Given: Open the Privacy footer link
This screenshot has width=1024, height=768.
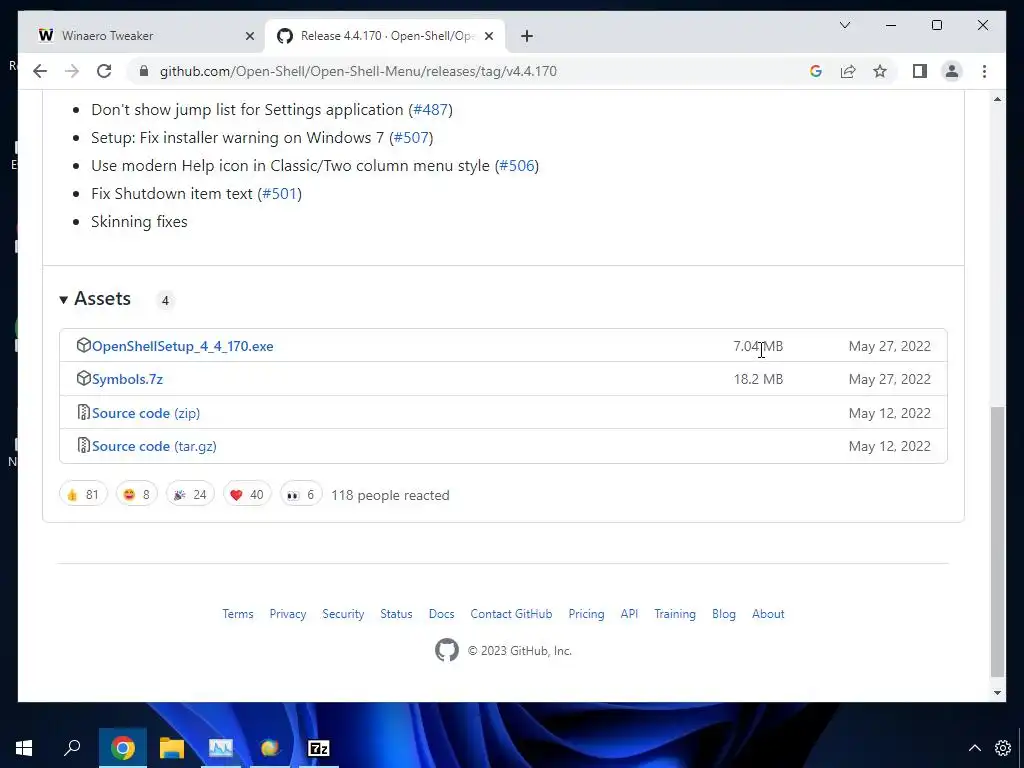Looking at the screenshot, I should click(x=288, y=614).
